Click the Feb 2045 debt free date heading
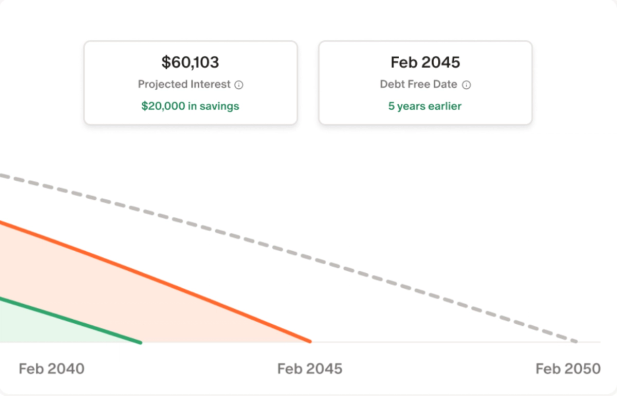 [425, 62]
